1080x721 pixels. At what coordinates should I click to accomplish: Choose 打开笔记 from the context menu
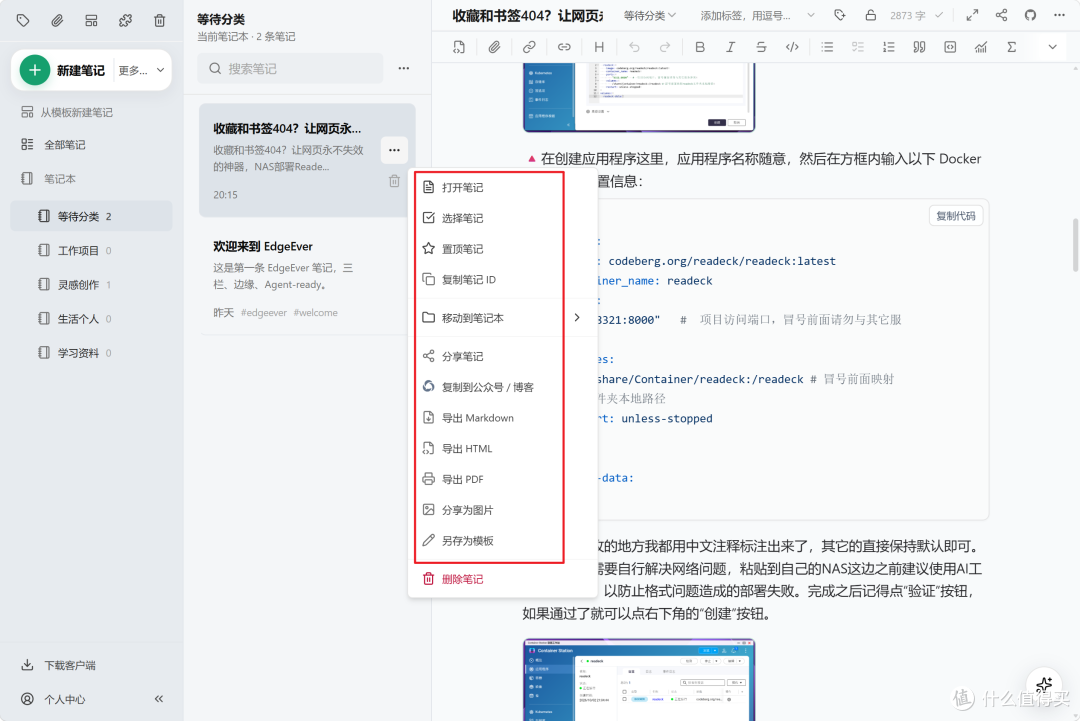pos(503,187)
